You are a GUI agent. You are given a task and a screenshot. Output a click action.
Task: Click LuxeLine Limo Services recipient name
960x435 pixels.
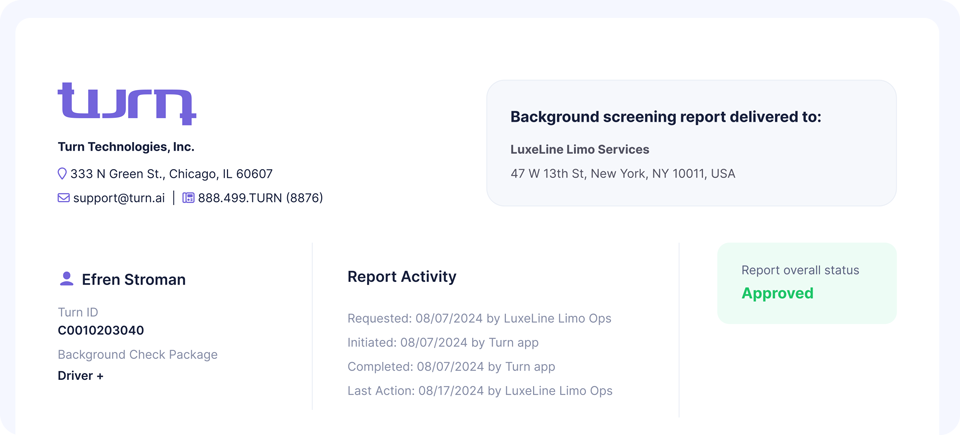click(580, 150)
